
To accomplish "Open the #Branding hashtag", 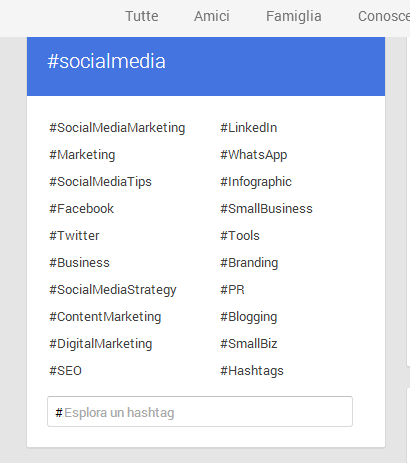I will point(249,263).
